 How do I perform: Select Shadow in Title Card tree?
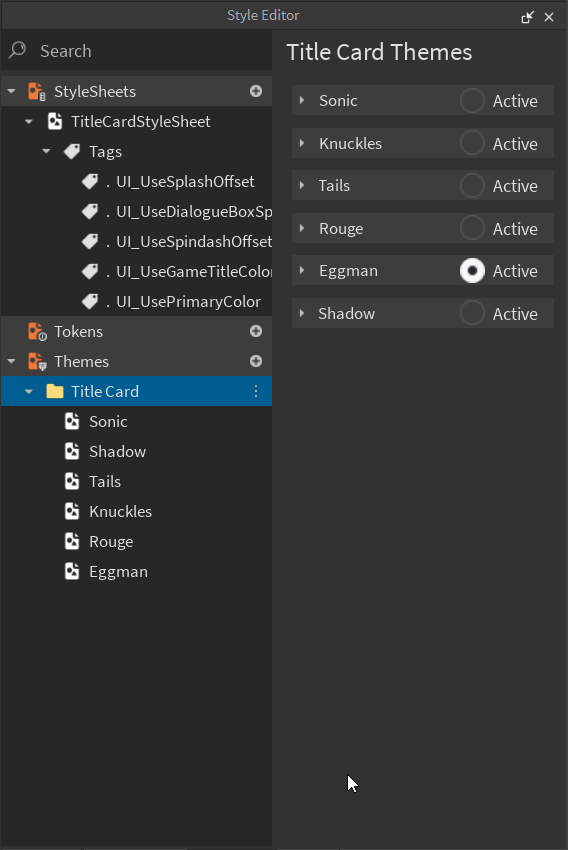tap(118, 452)
